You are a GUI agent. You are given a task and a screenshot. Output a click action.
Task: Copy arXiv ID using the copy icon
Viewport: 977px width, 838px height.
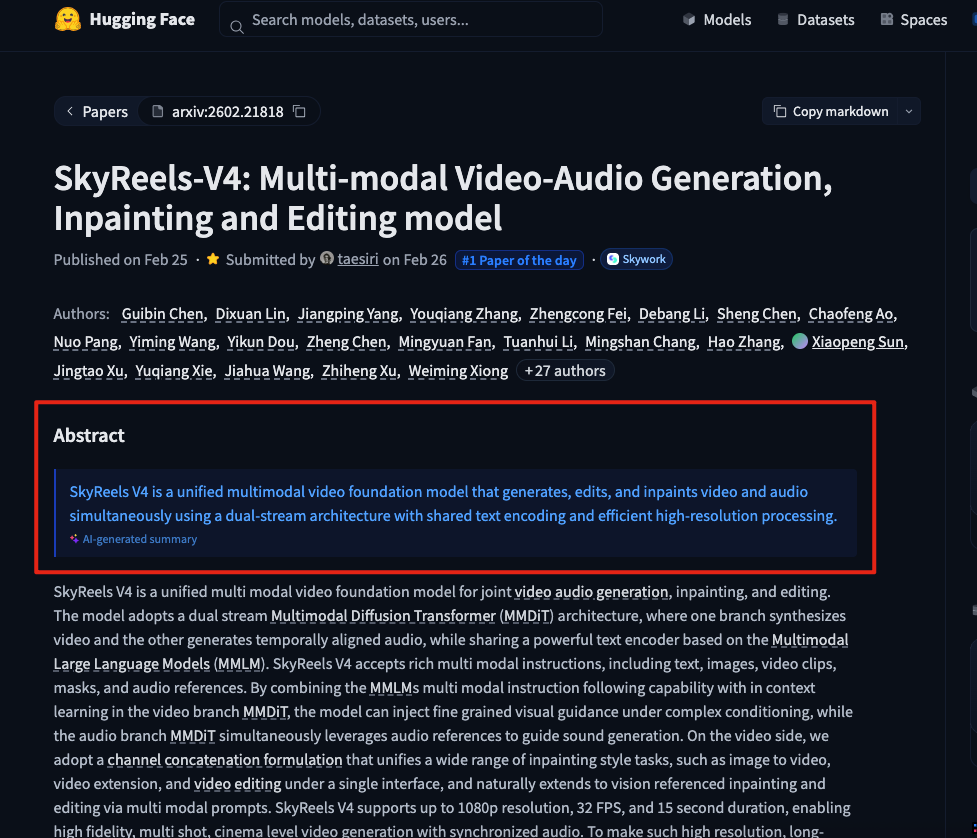tap(299, 112)
